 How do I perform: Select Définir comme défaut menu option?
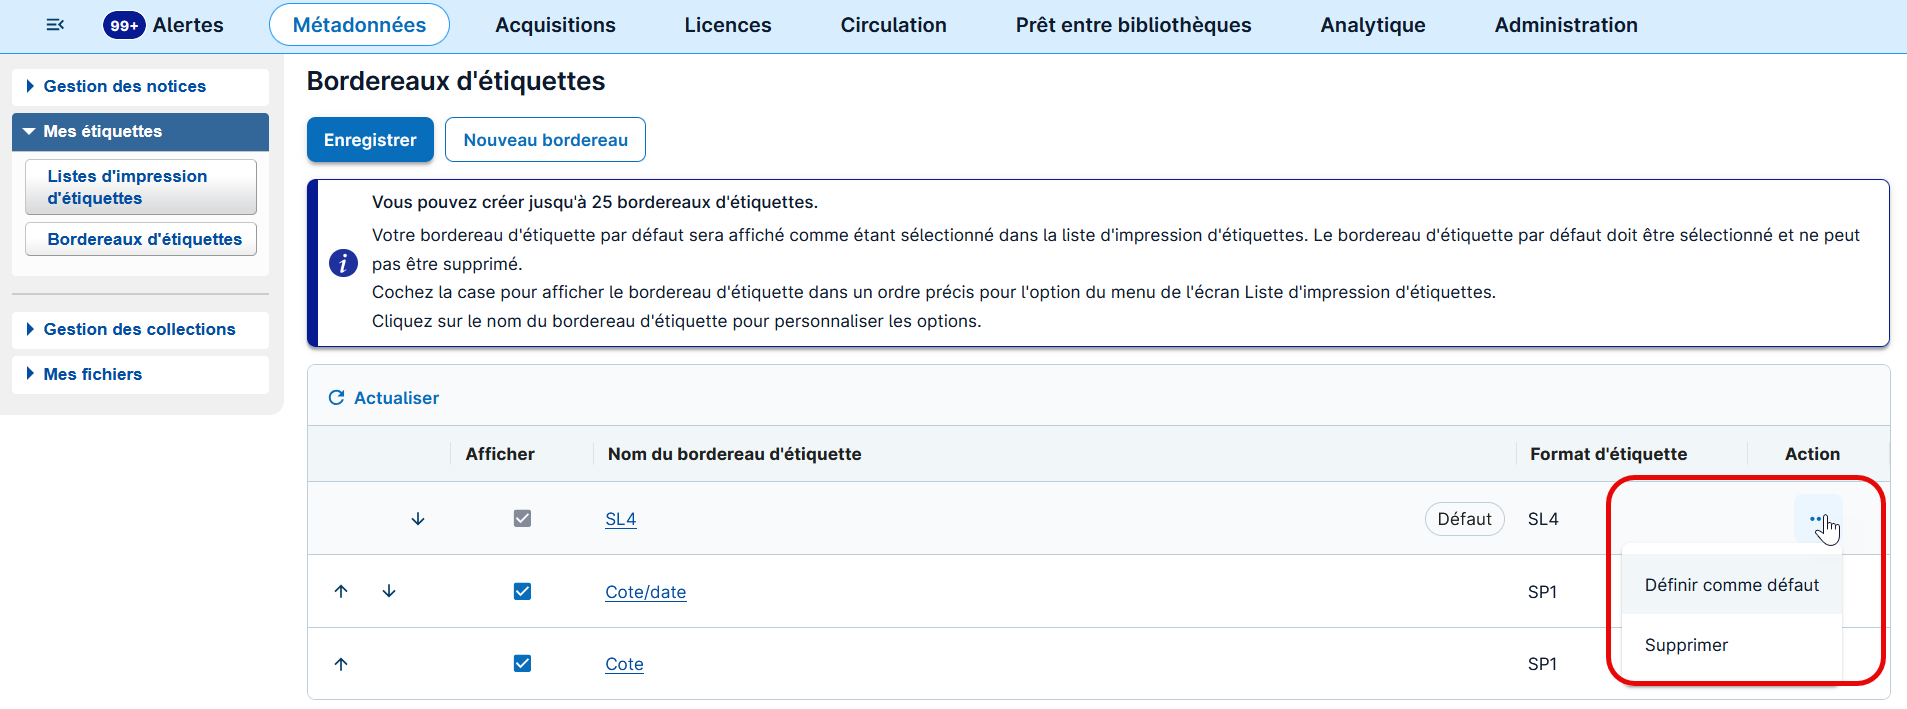[1731, 585]
